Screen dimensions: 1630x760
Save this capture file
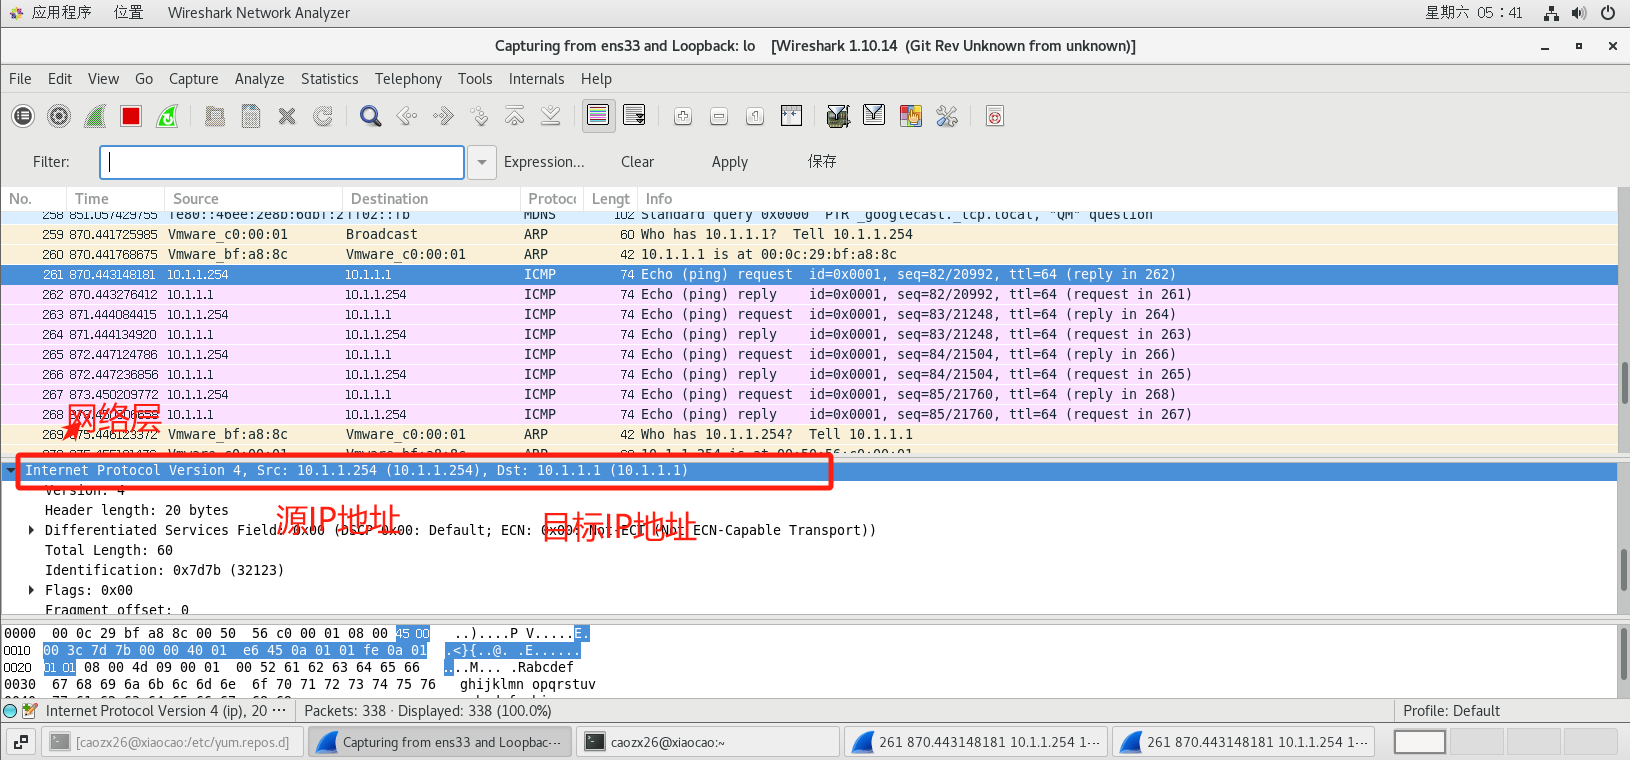pos(251,116)
